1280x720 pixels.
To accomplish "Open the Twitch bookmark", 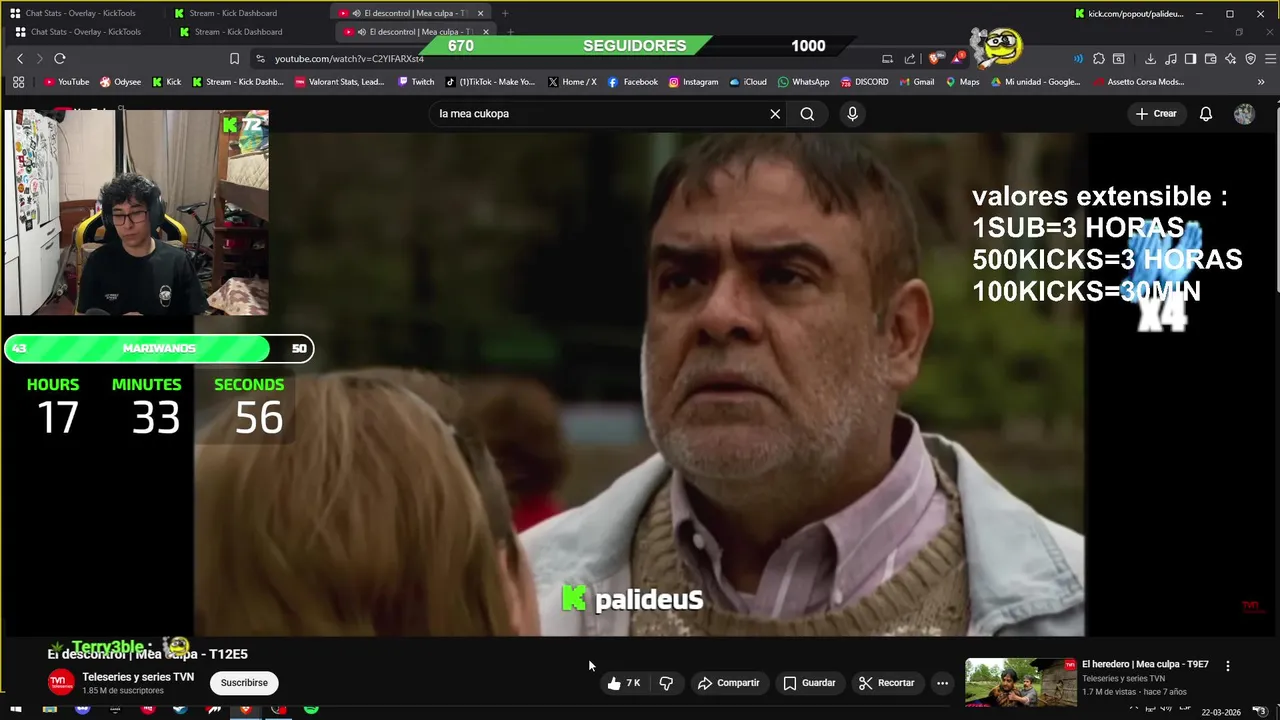I will tap(416, 82).
